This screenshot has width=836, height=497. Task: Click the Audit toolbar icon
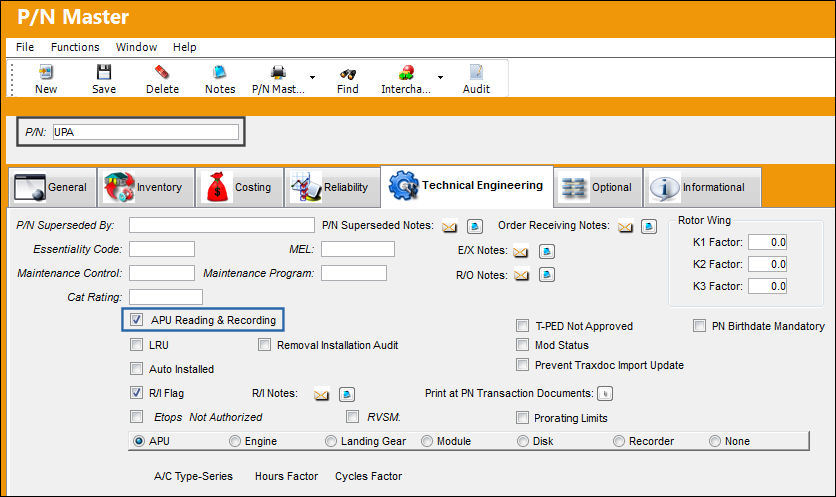[476, 72]
